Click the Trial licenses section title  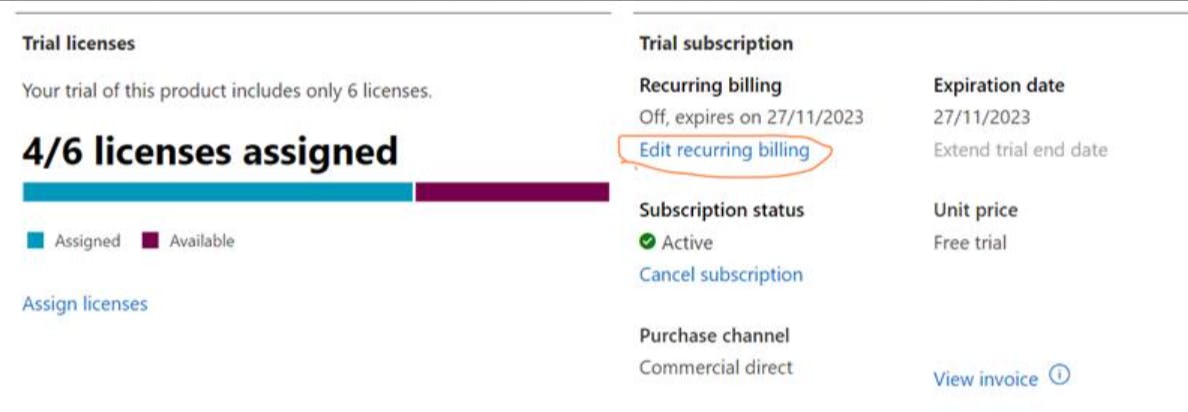point(78,44)
